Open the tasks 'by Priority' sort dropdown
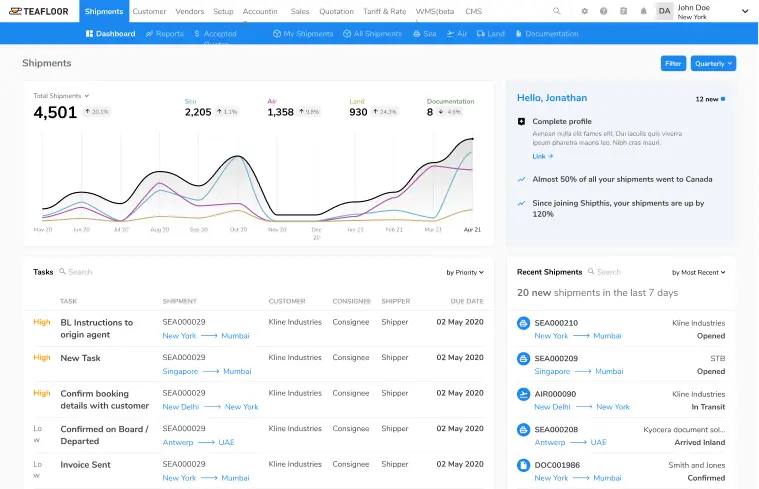Viewport: 759px width, 489px height. [465, 272]
